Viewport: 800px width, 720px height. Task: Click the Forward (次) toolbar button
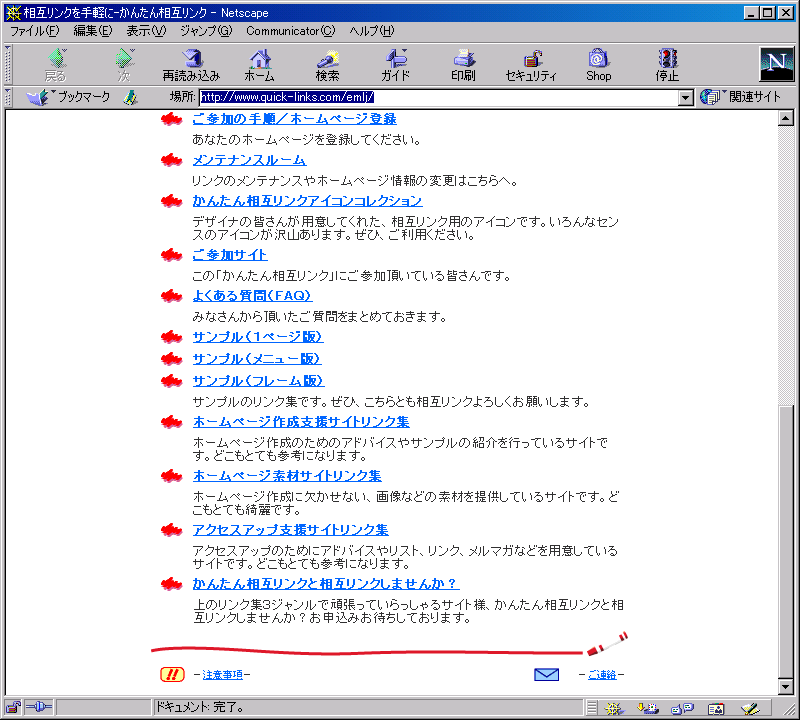point(124,65)
